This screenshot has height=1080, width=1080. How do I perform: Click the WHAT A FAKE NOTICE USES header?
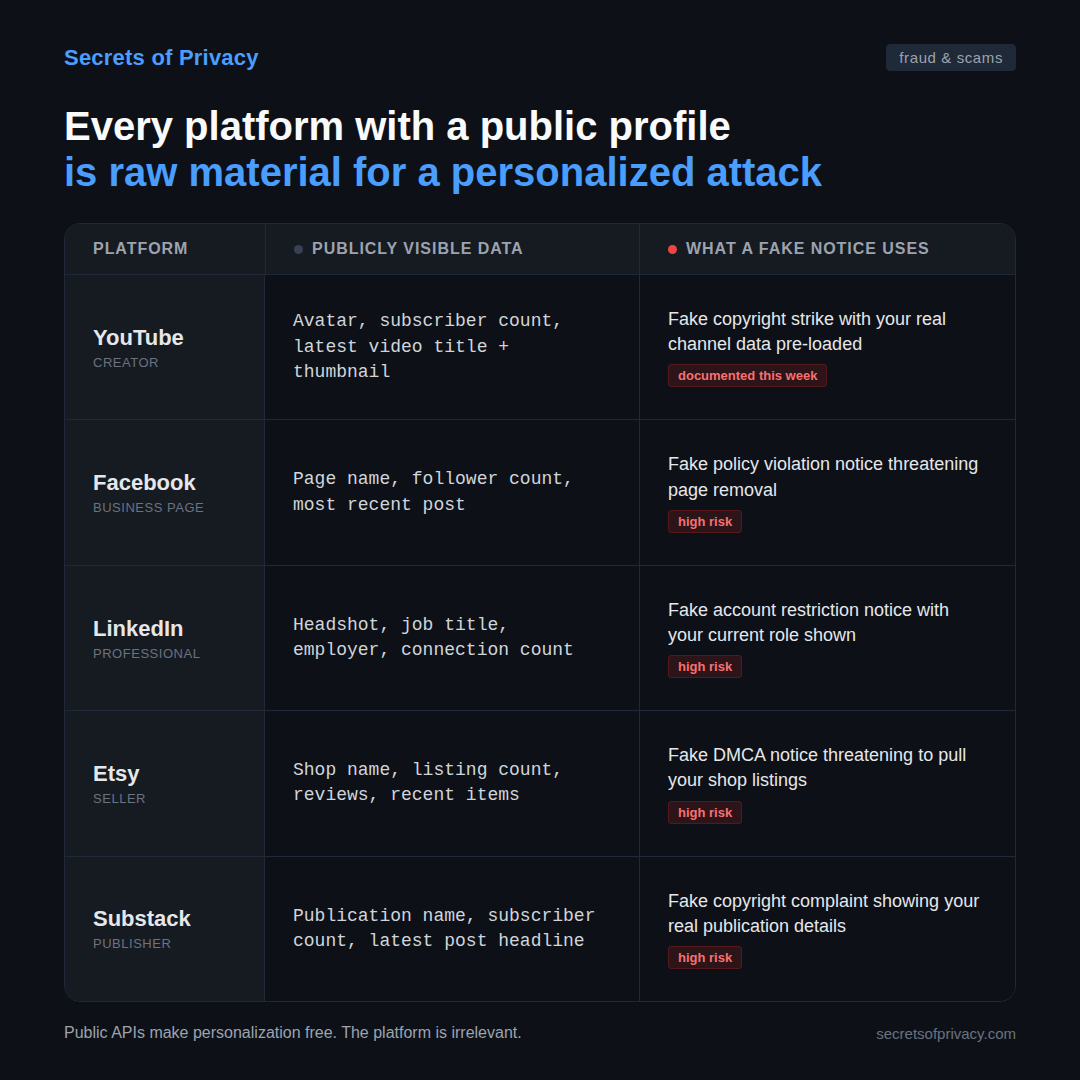(x=807, y=249)
